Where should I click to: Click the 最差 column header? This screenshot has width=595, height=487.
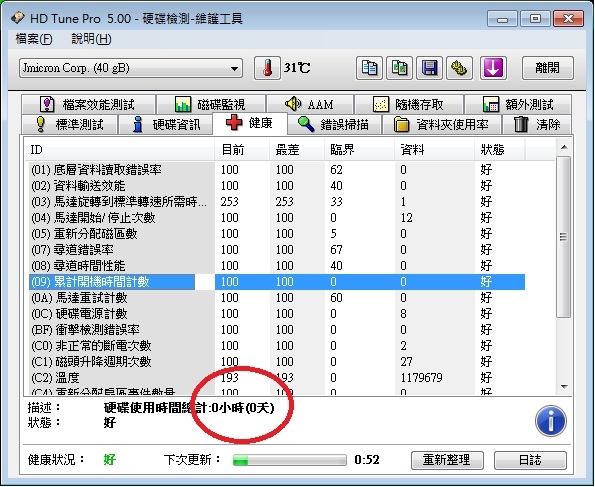tap(297, 150)
